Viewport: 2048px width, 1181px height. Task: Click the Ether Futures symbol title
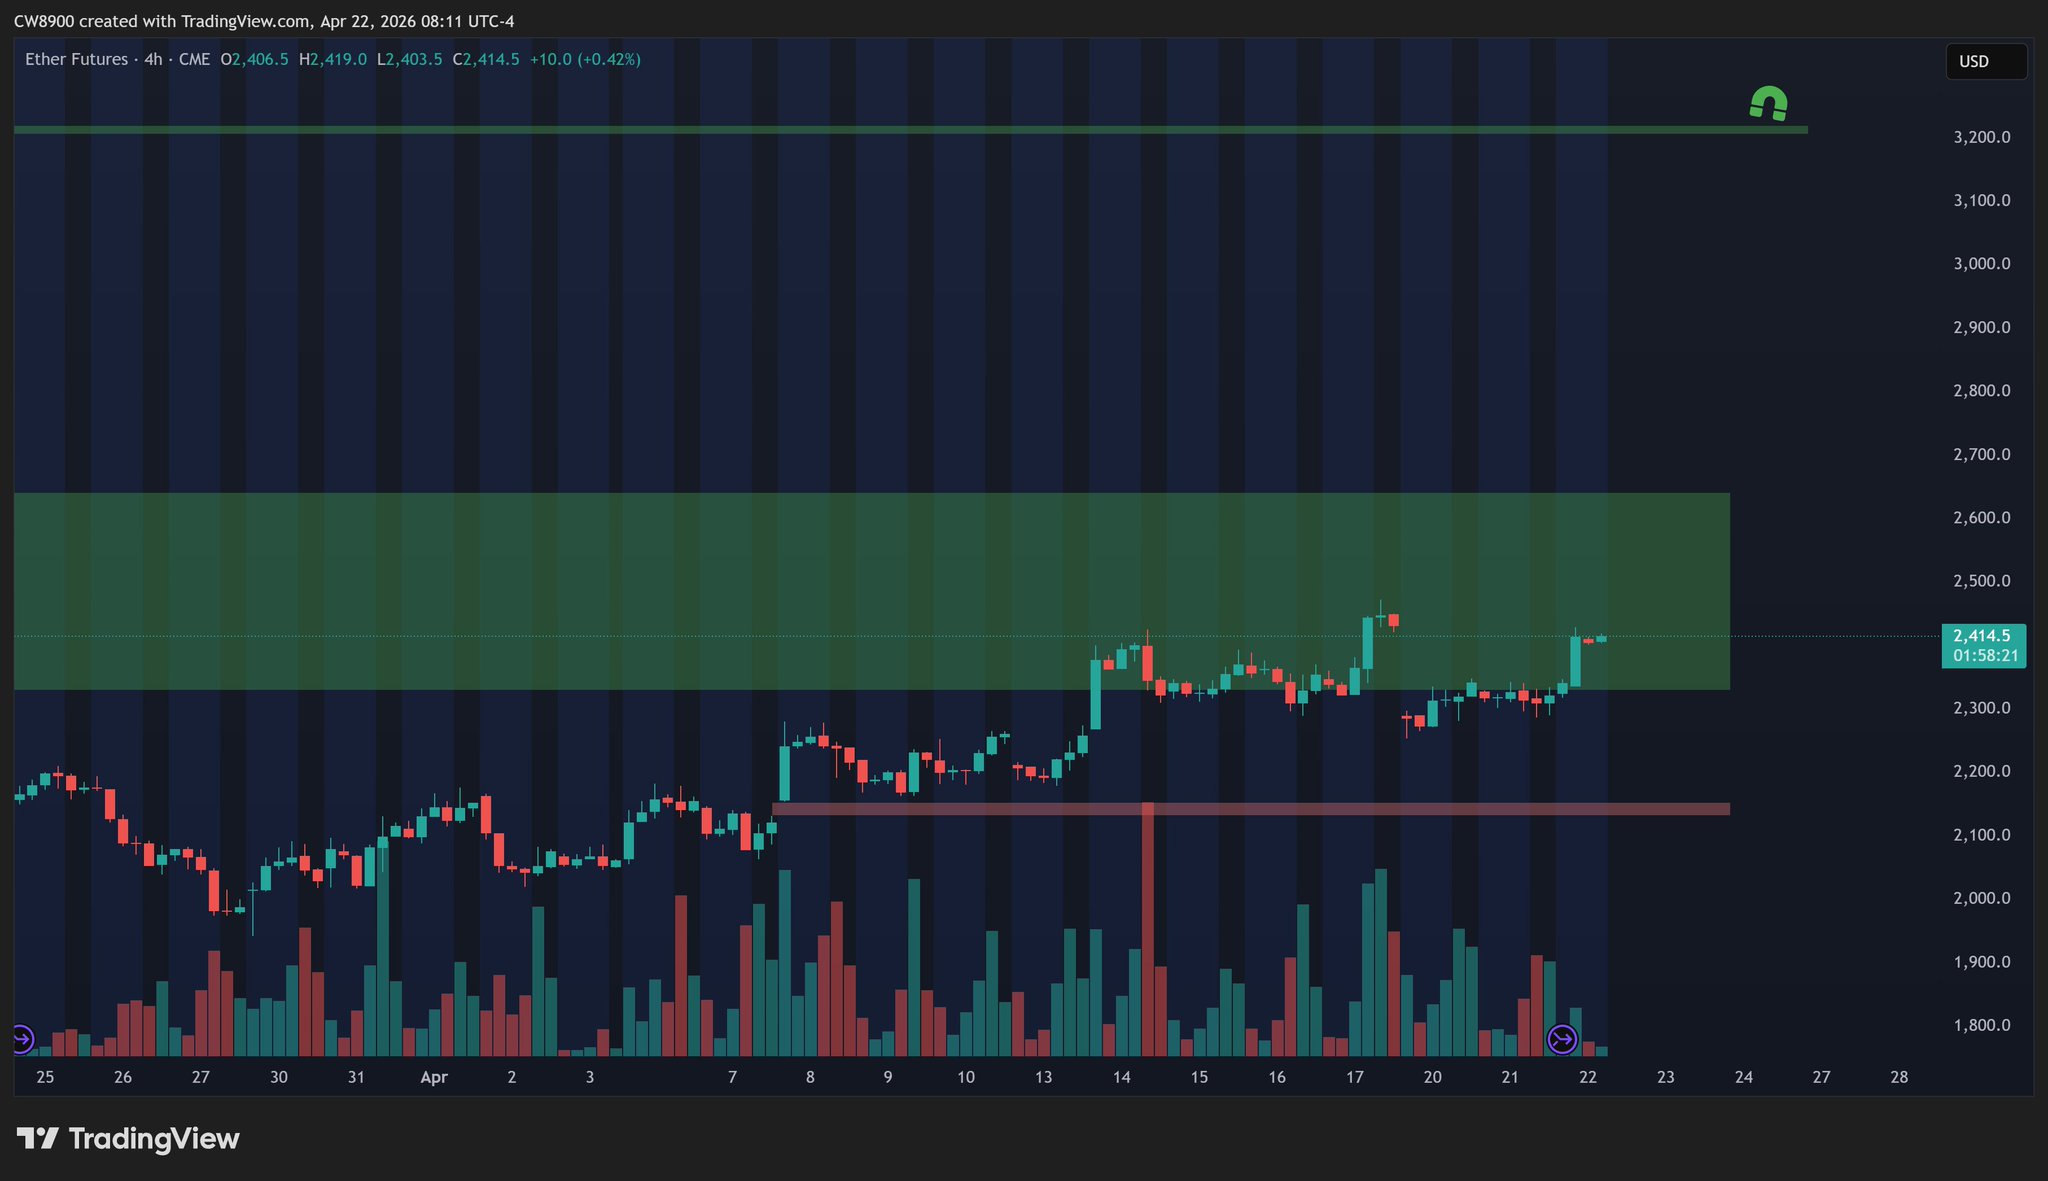click(76, 59)
